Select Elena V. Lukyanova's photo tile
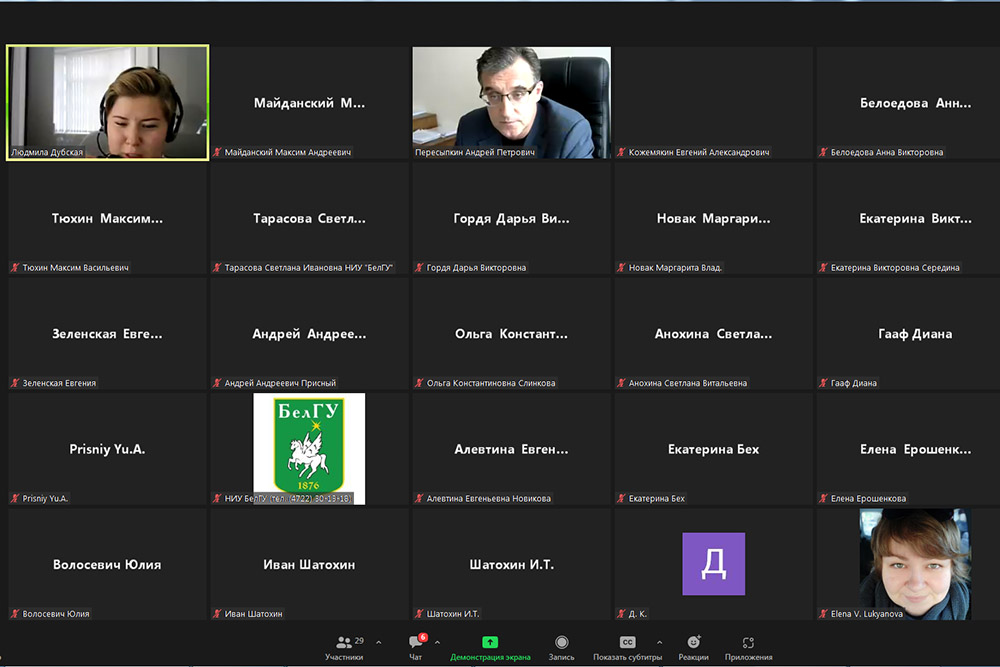This screenshot has width=1000, height=667. (x=914, y=562)
